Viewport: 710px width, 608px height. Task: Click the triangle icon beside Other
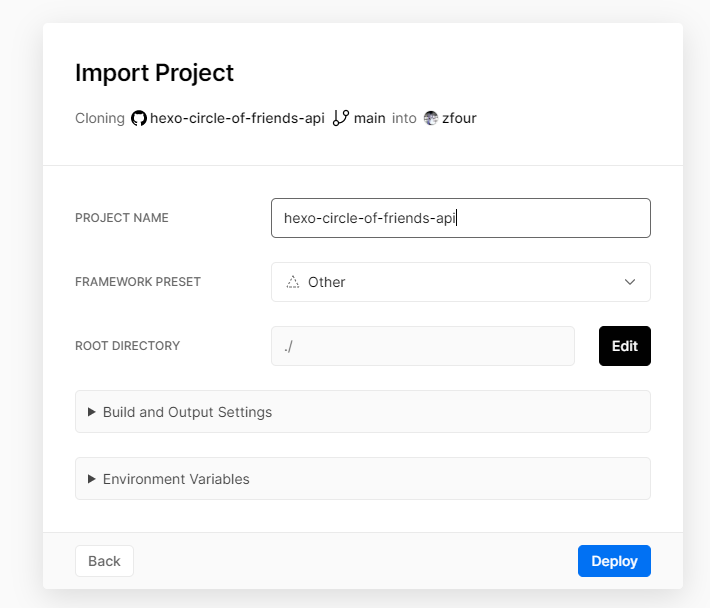pos(293,282)
